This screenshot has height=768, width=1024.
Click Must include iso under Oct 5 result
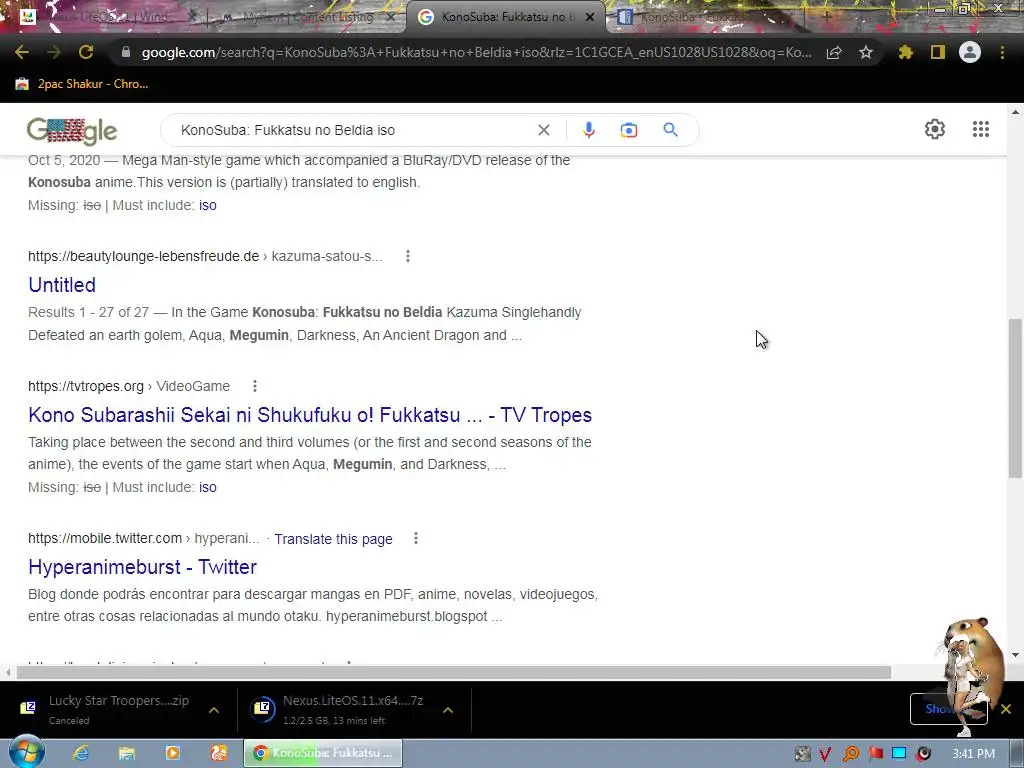(x=208, y=205)
